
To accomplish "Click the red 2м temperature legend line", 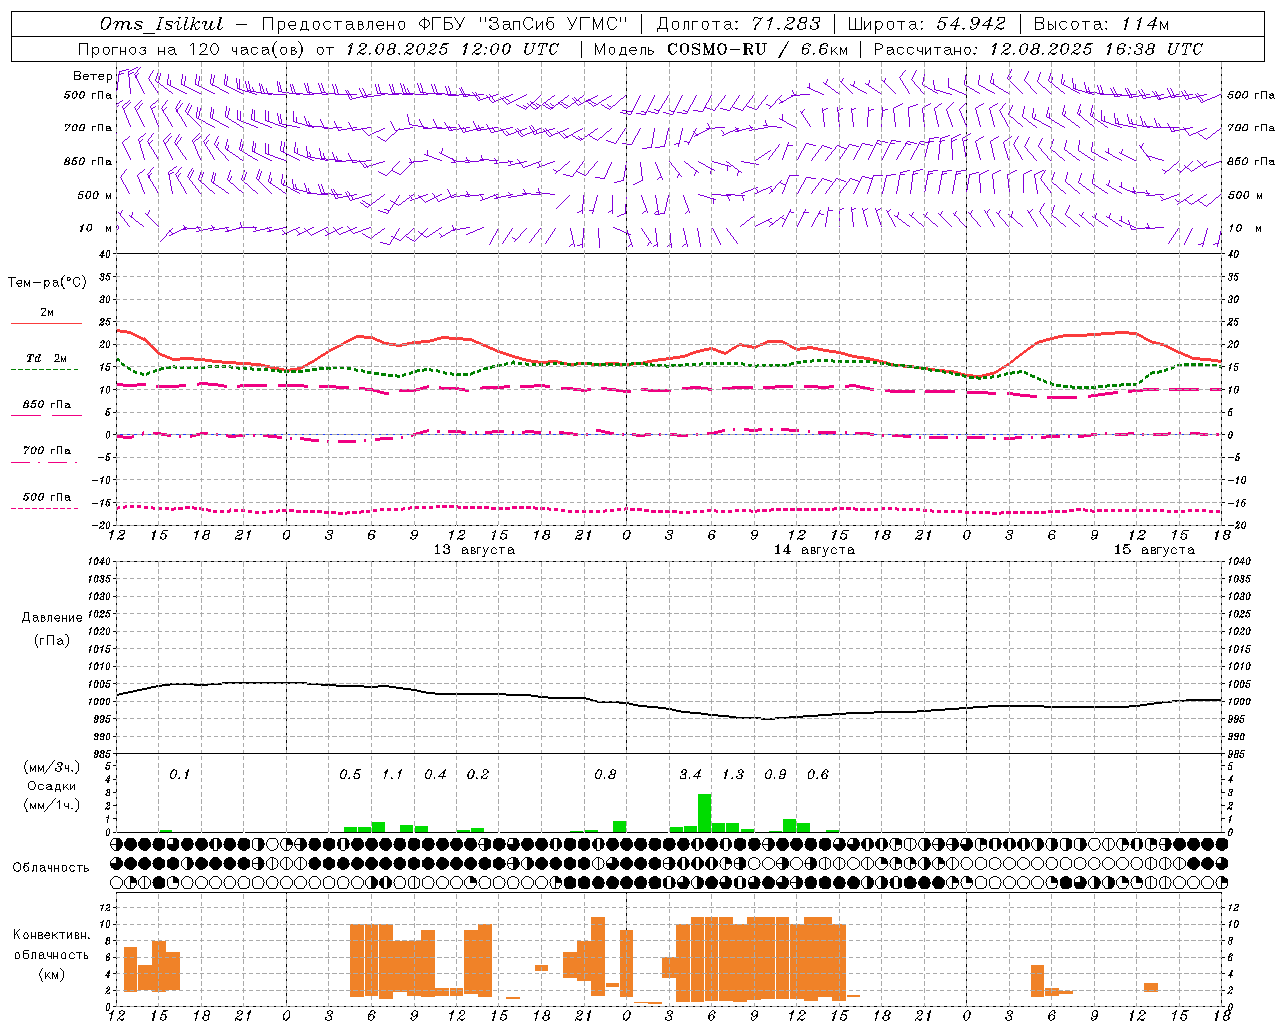I will pos(46,323).
